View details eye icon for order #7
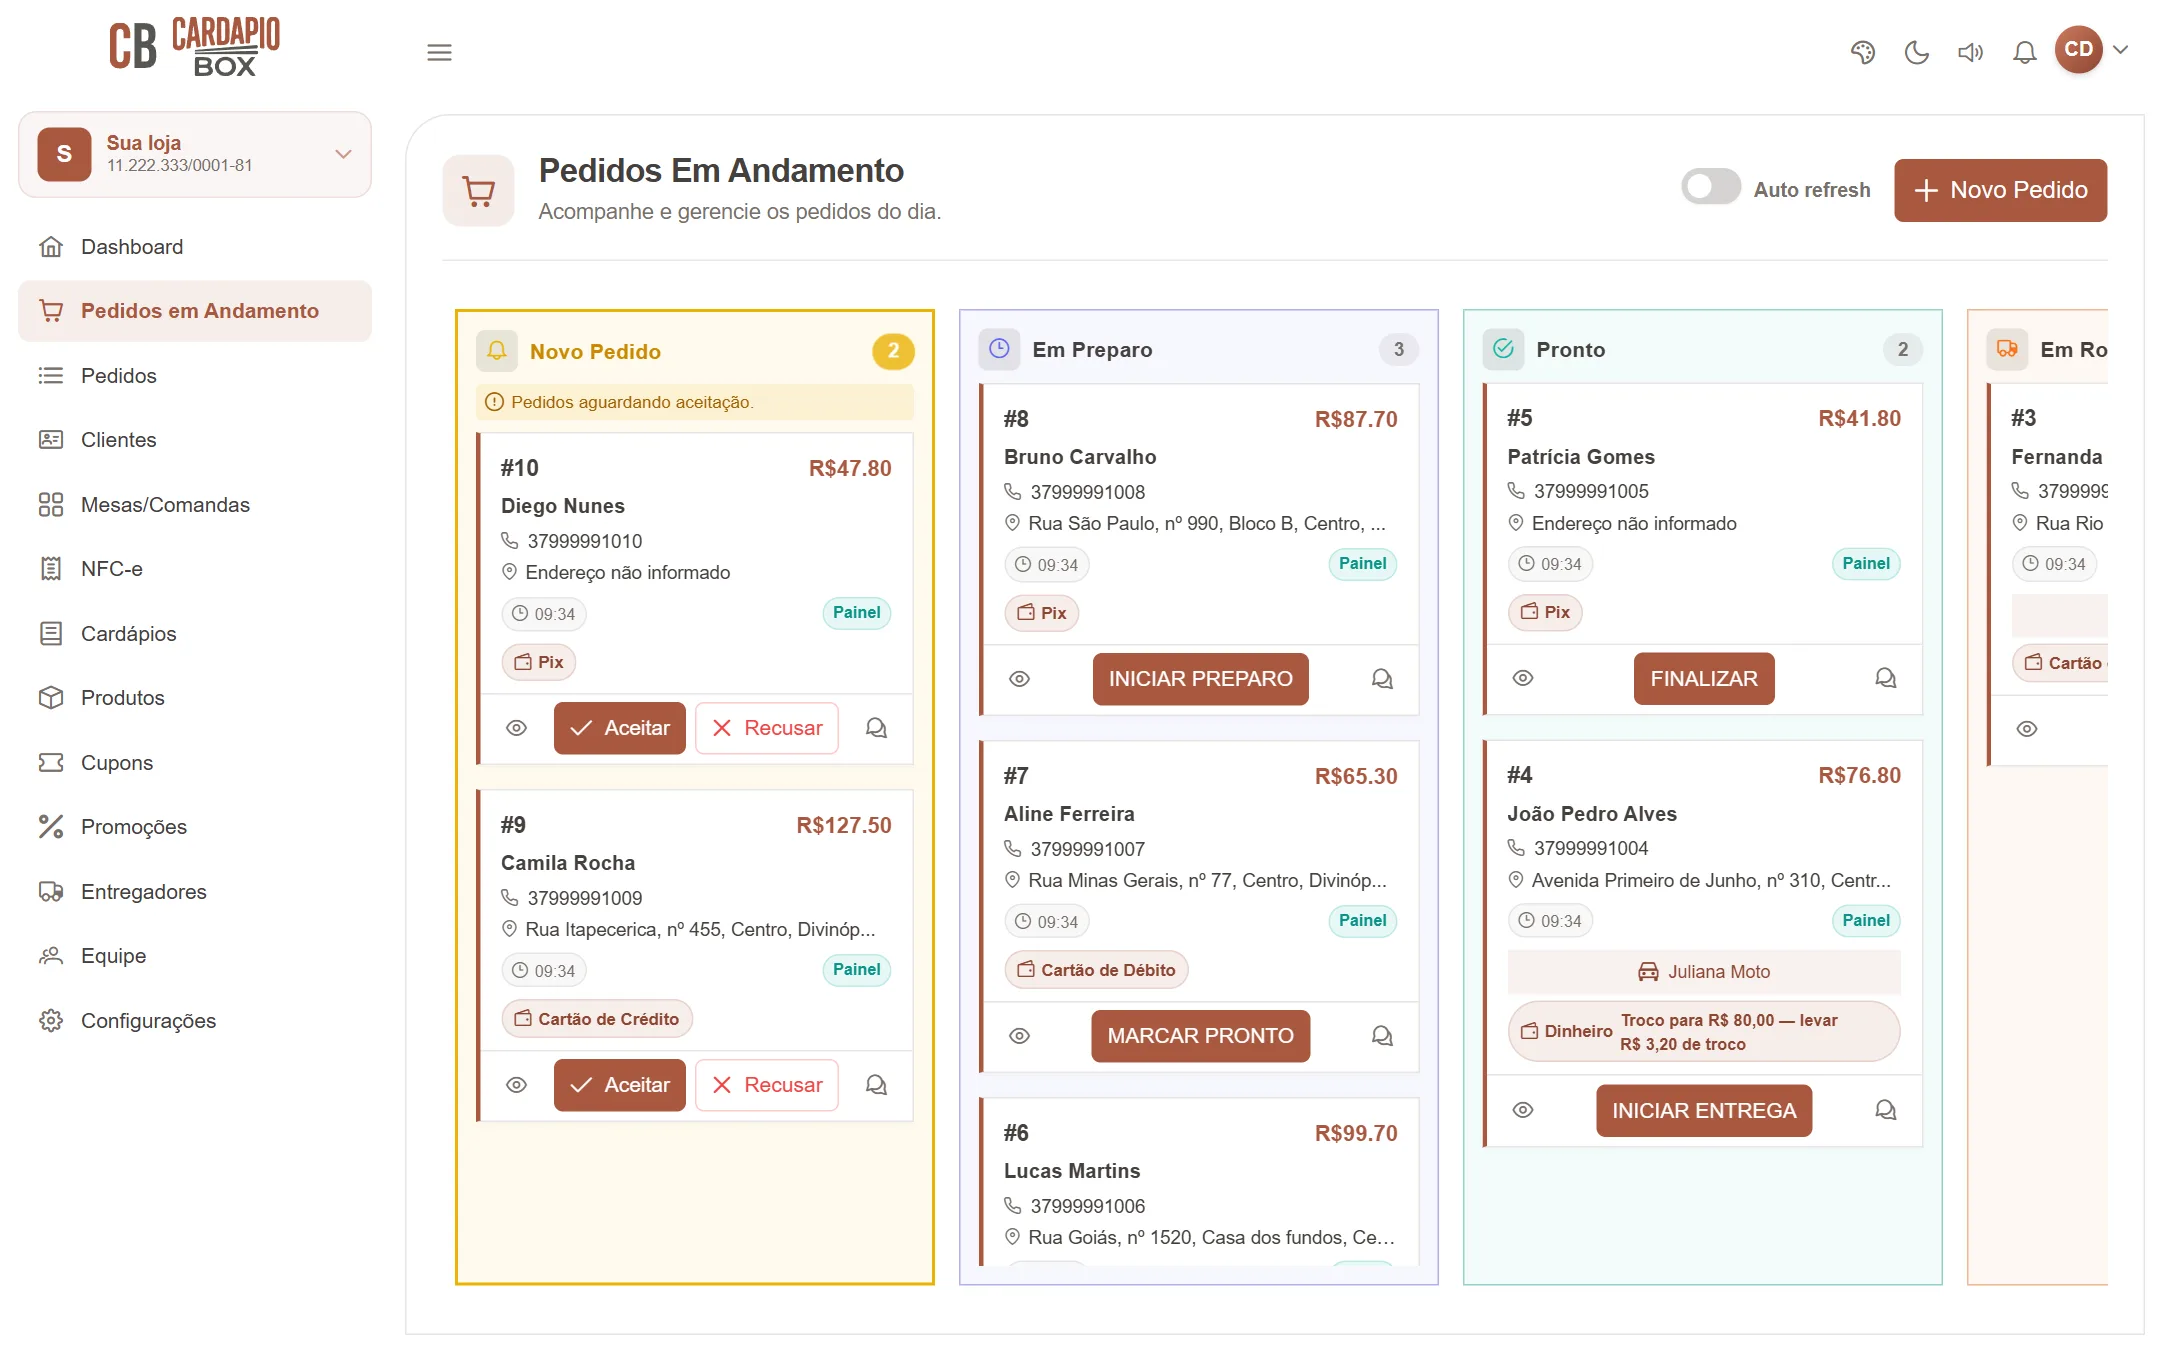The height and width of the screenshot is (1350, 2160). [x=1019, y=1036]
